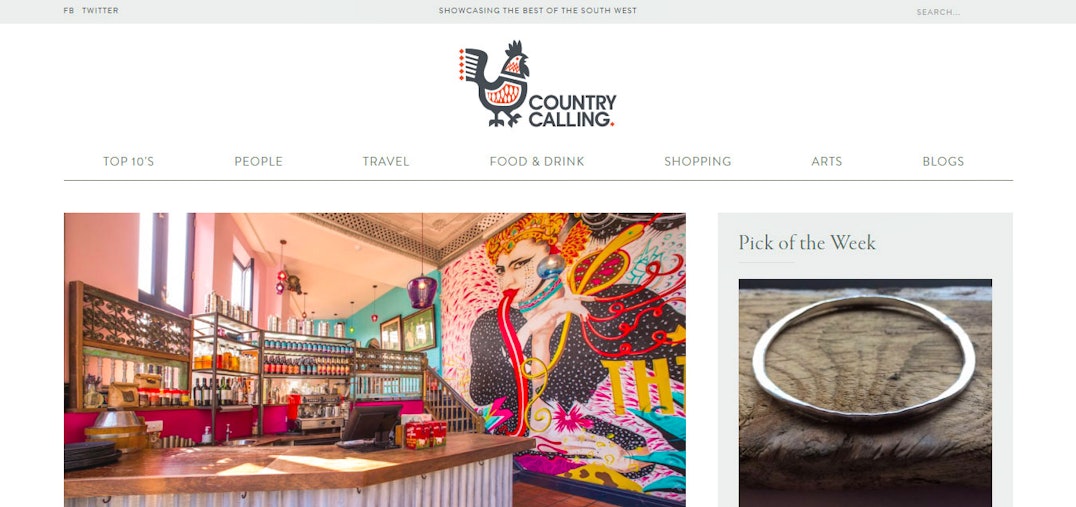Open the Top 10's menu section
Image resolution: width=1076 pixels, height=507 pixels.
click(x=128, y=161)
